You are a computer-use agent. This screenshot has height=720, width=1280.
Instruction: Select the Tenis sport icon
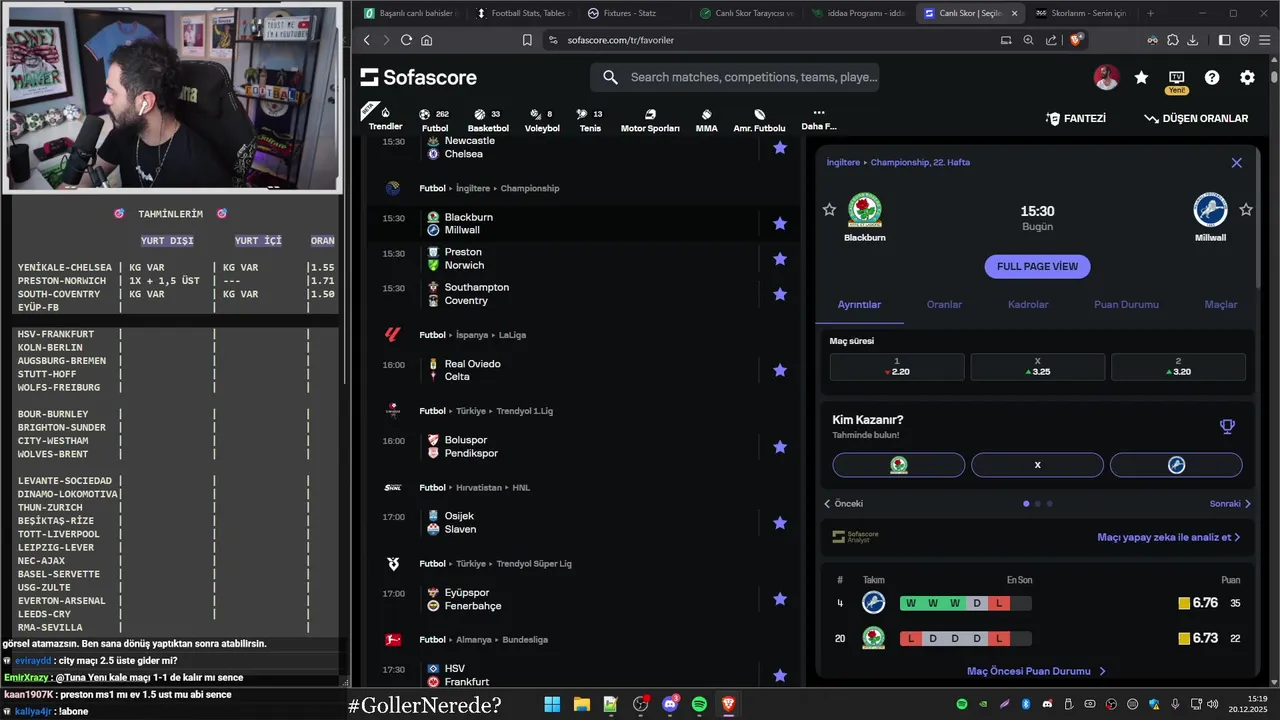[590, 120]
